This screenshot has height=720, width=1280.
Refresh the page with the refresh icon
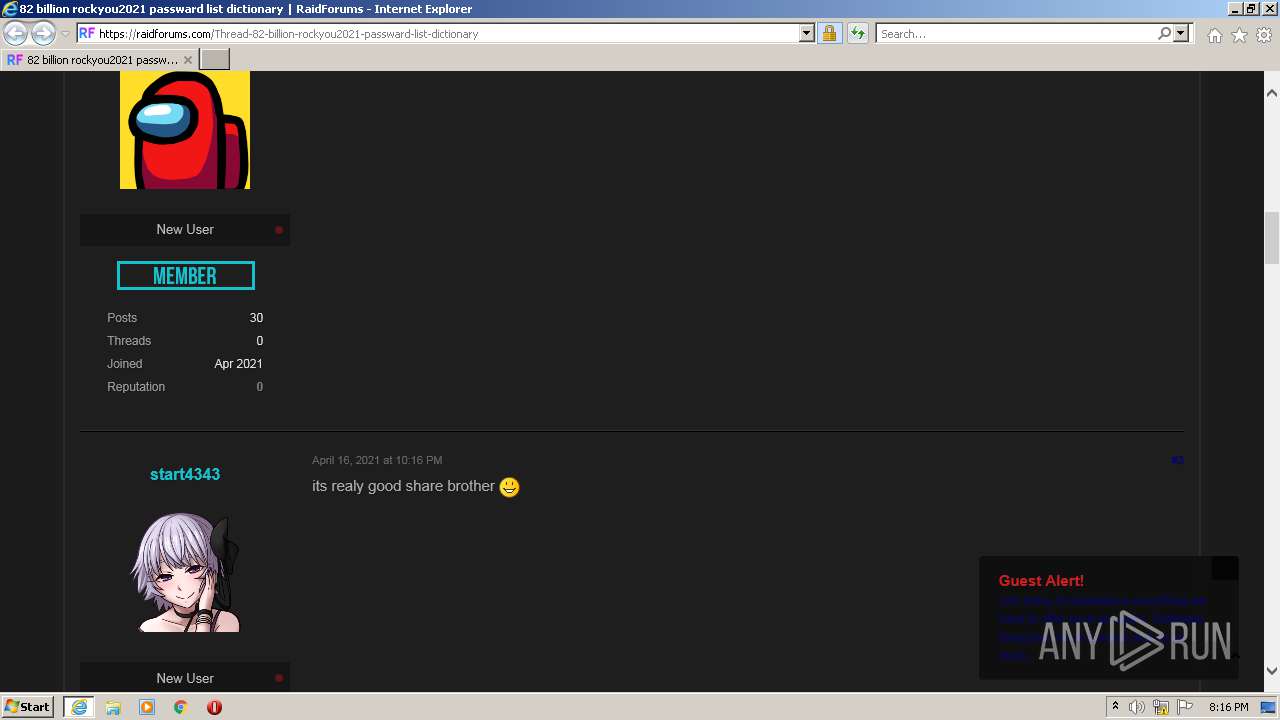click(857, 34)
